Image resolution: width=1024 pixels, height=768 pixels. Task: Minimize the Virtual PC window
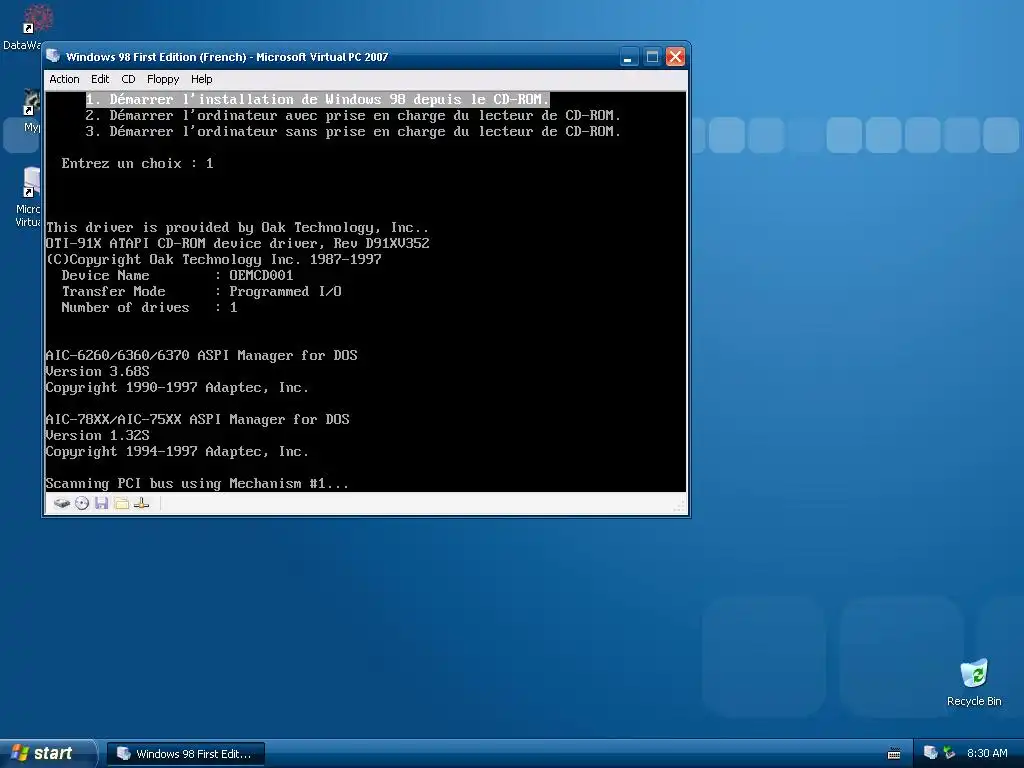628,57
